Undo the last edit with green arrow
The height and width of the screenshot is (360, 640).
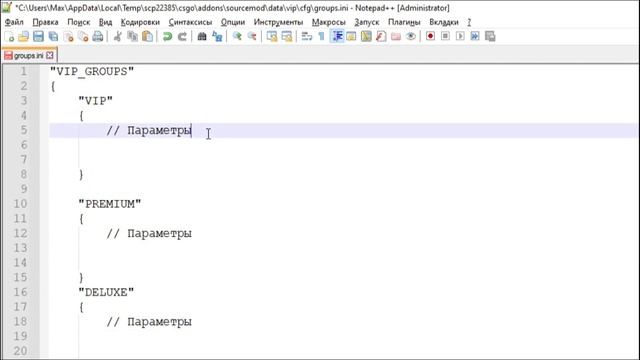[x=167, y=37]
